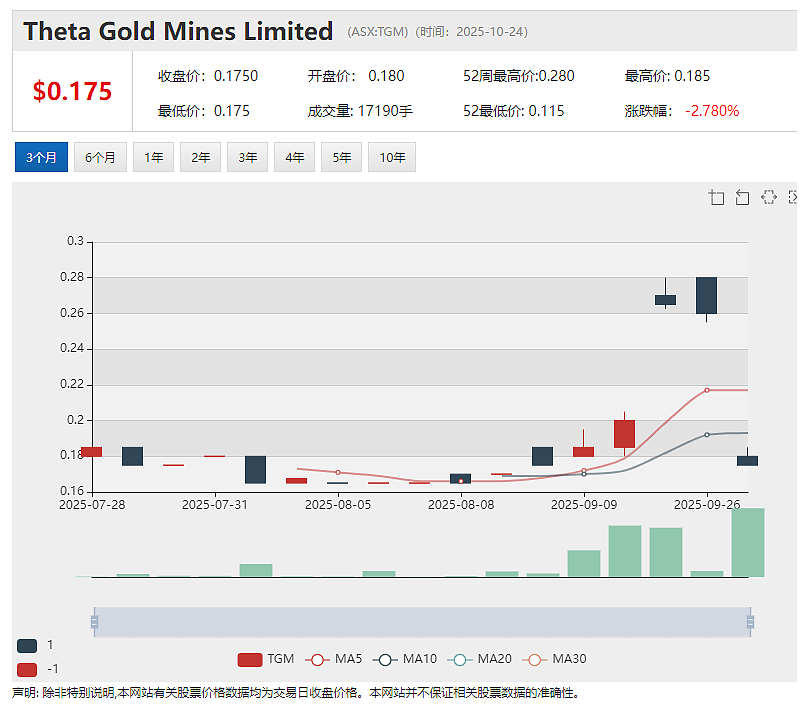808x722 pixels.
Task: Click the 0.28 y-axis label
Action: pos(72,277)
